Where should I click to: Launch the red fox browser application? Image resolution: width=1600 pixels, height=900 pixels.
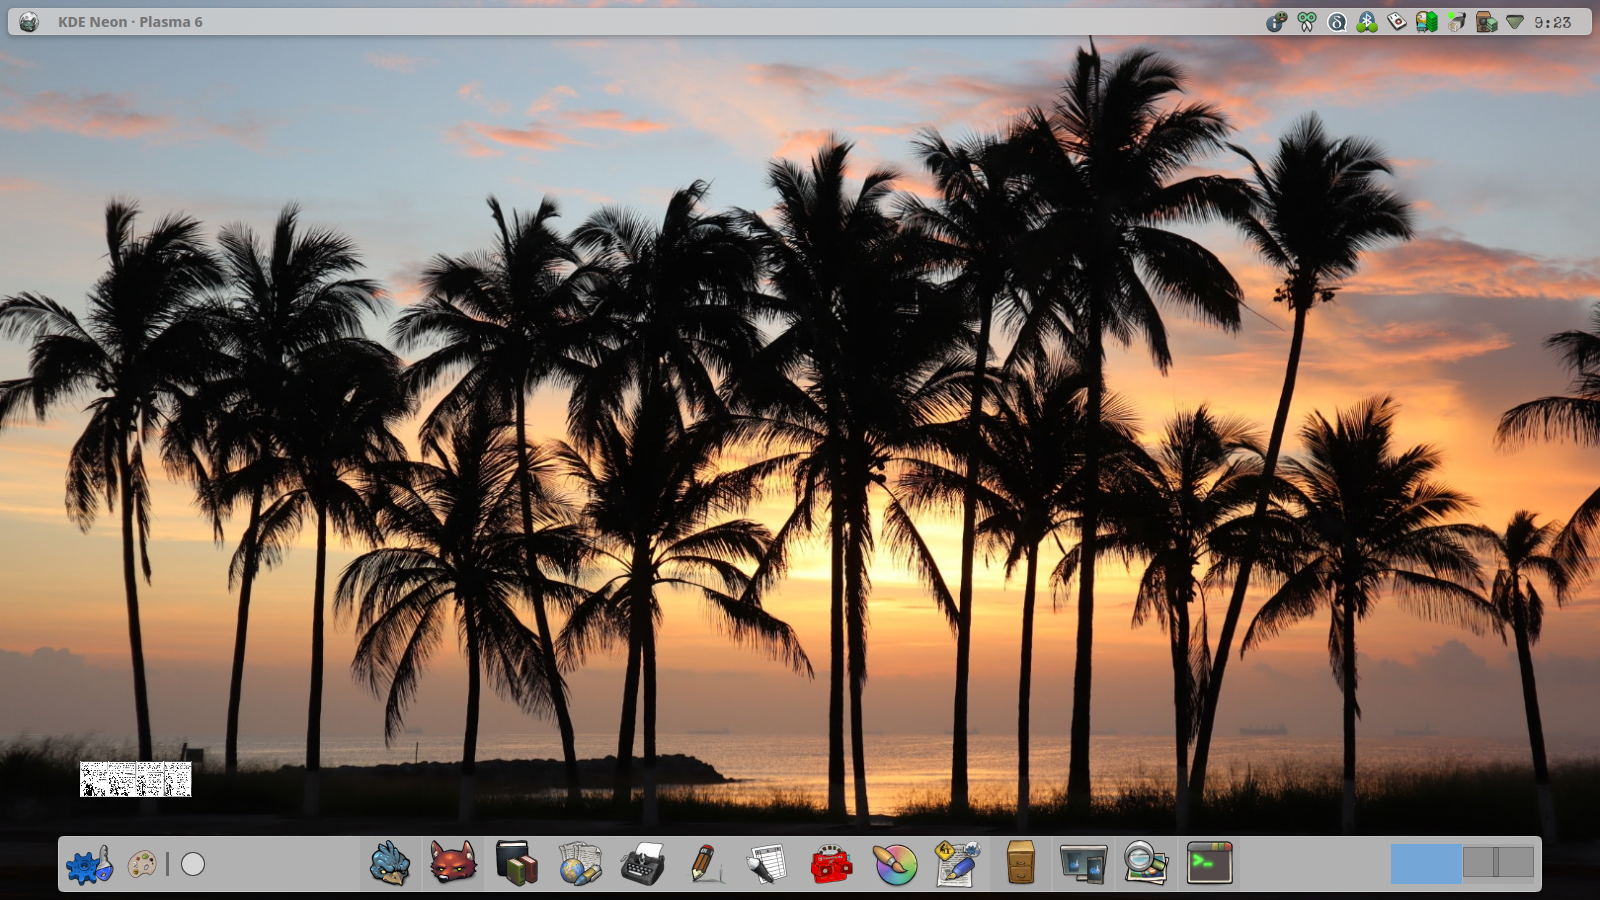[453, 863]
